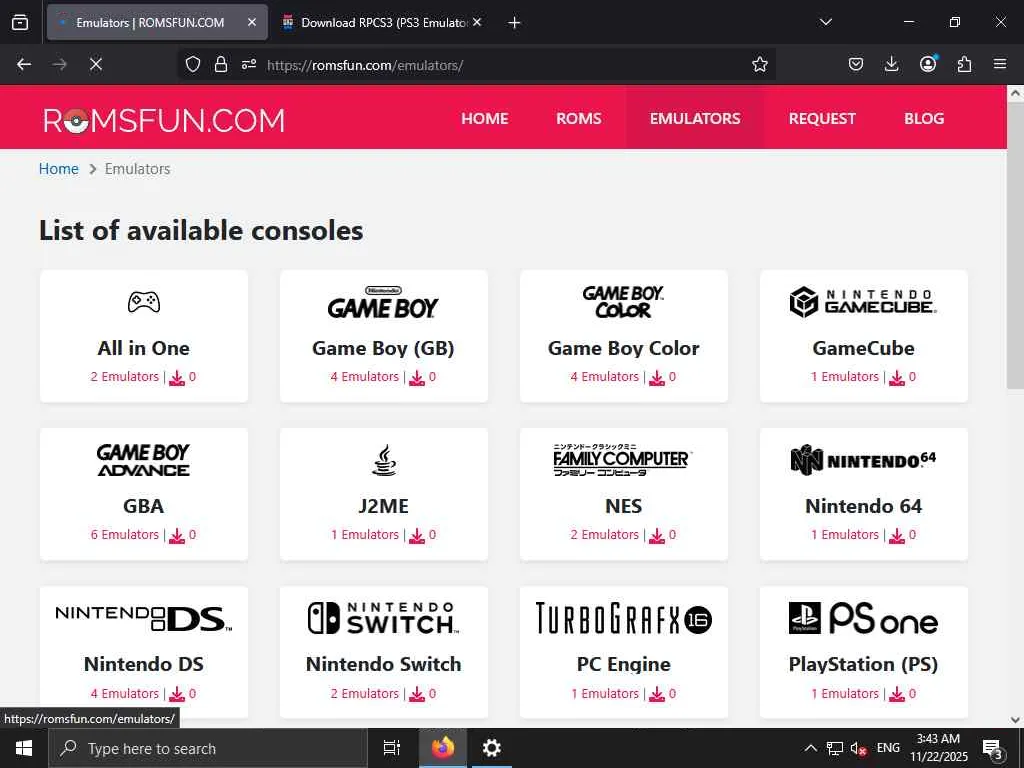The width and height of the screenshot is (1024, 768).
Task: Click the Nintendo 64 logo
Action: tap(863, 460)
